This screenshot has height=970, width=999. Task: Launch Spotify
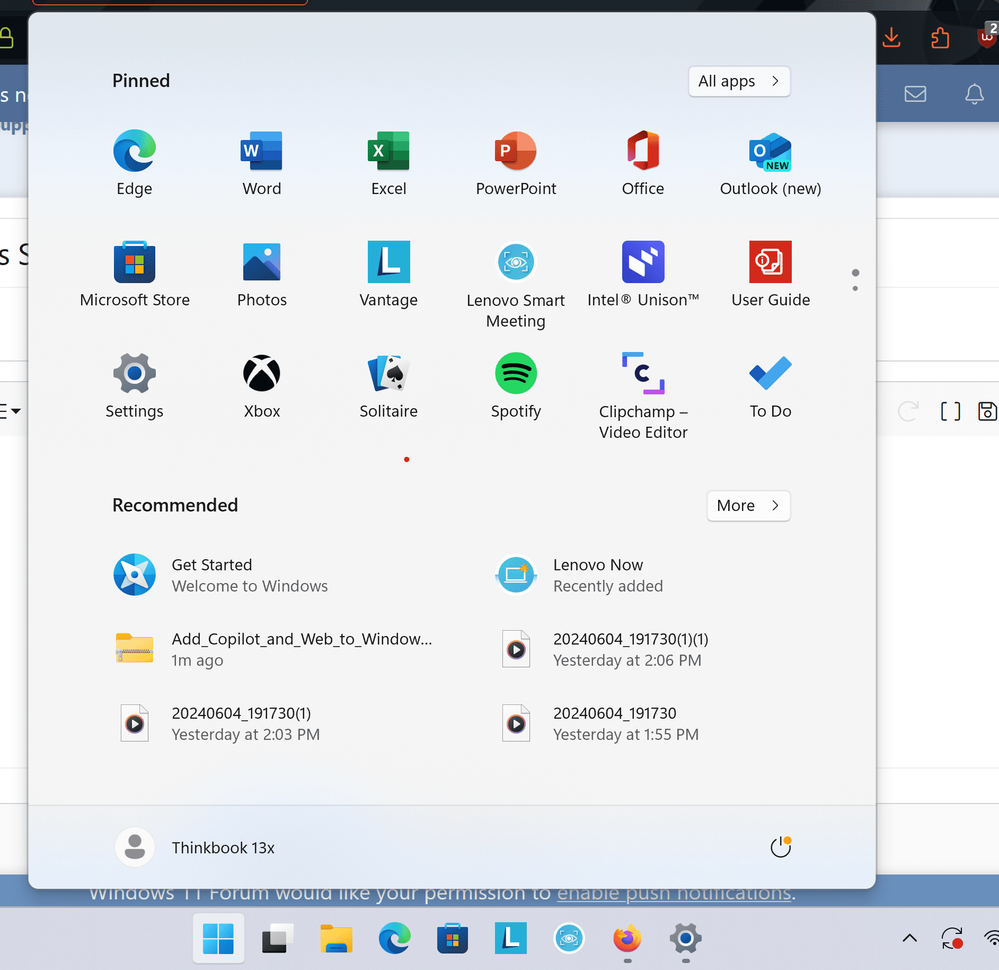tap(515, 386)
